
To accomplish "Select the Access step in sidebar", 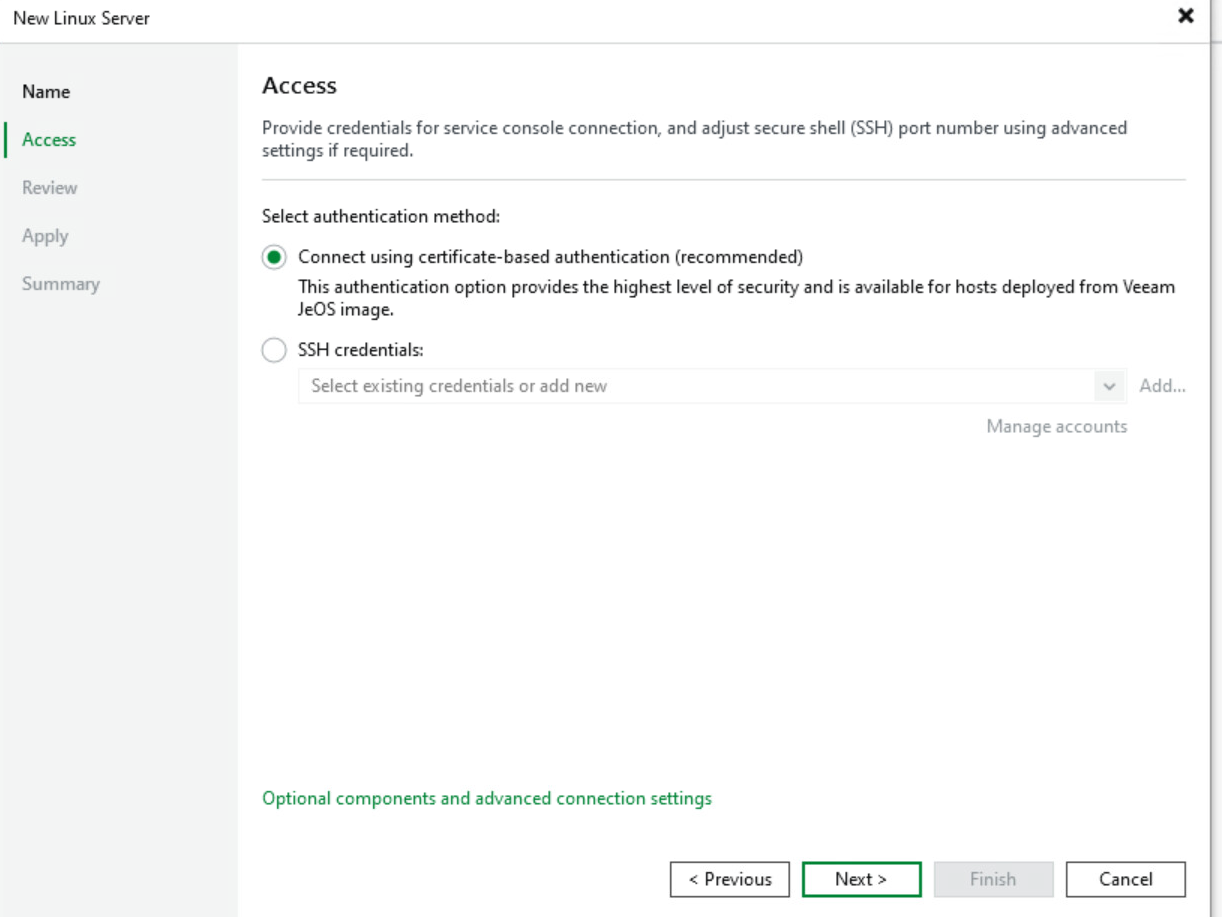I will click(x=49, y=140).
